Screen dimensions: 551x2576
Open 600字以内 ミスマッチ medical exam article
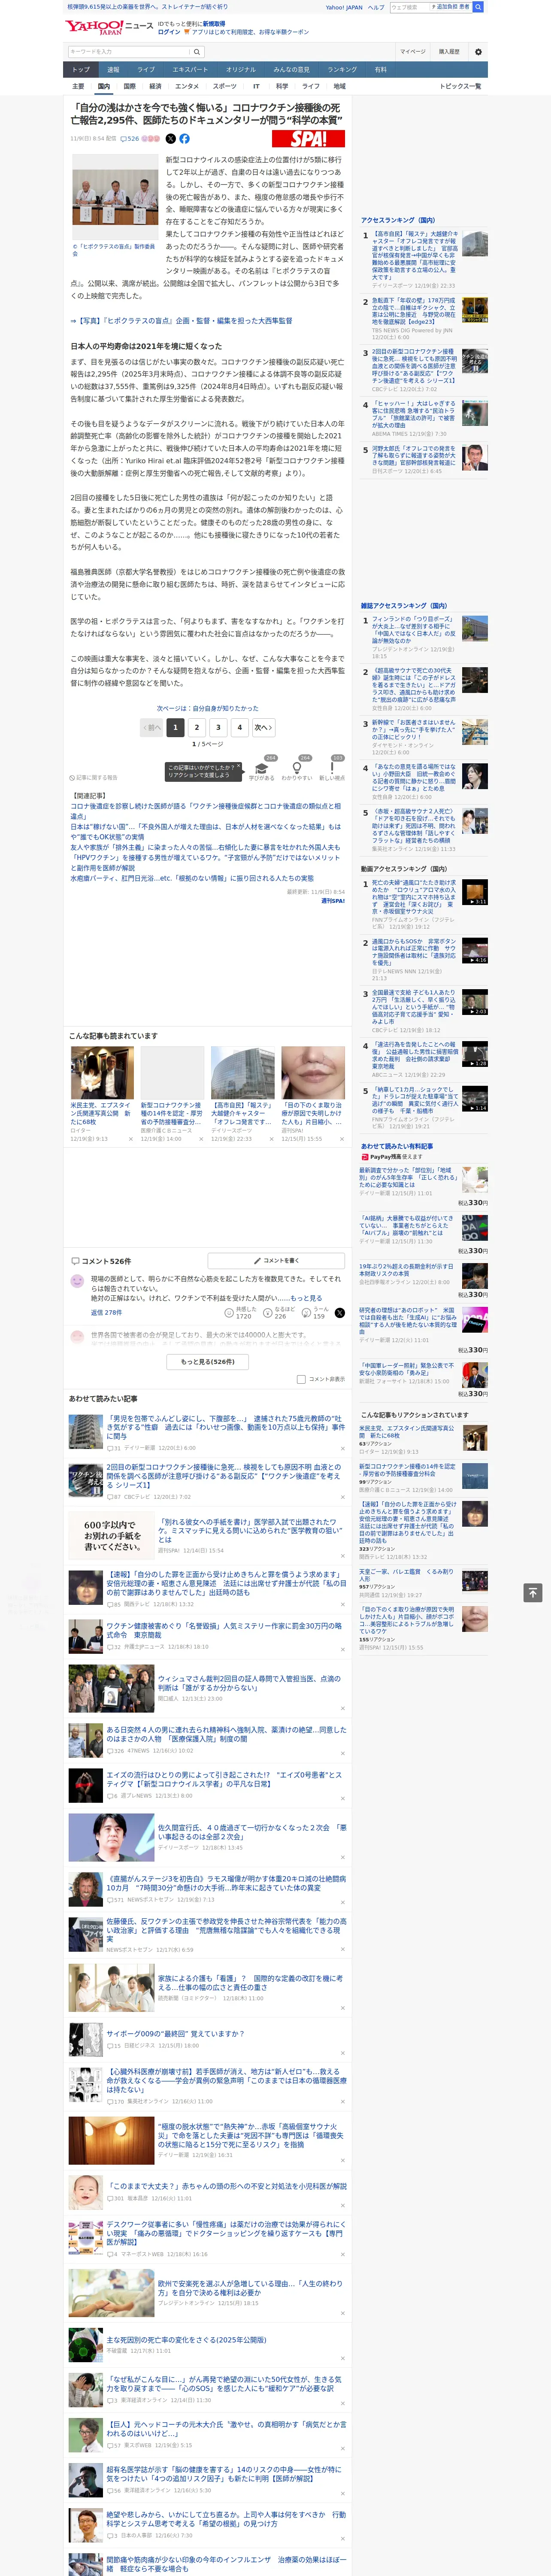(x=250, y=1530)
